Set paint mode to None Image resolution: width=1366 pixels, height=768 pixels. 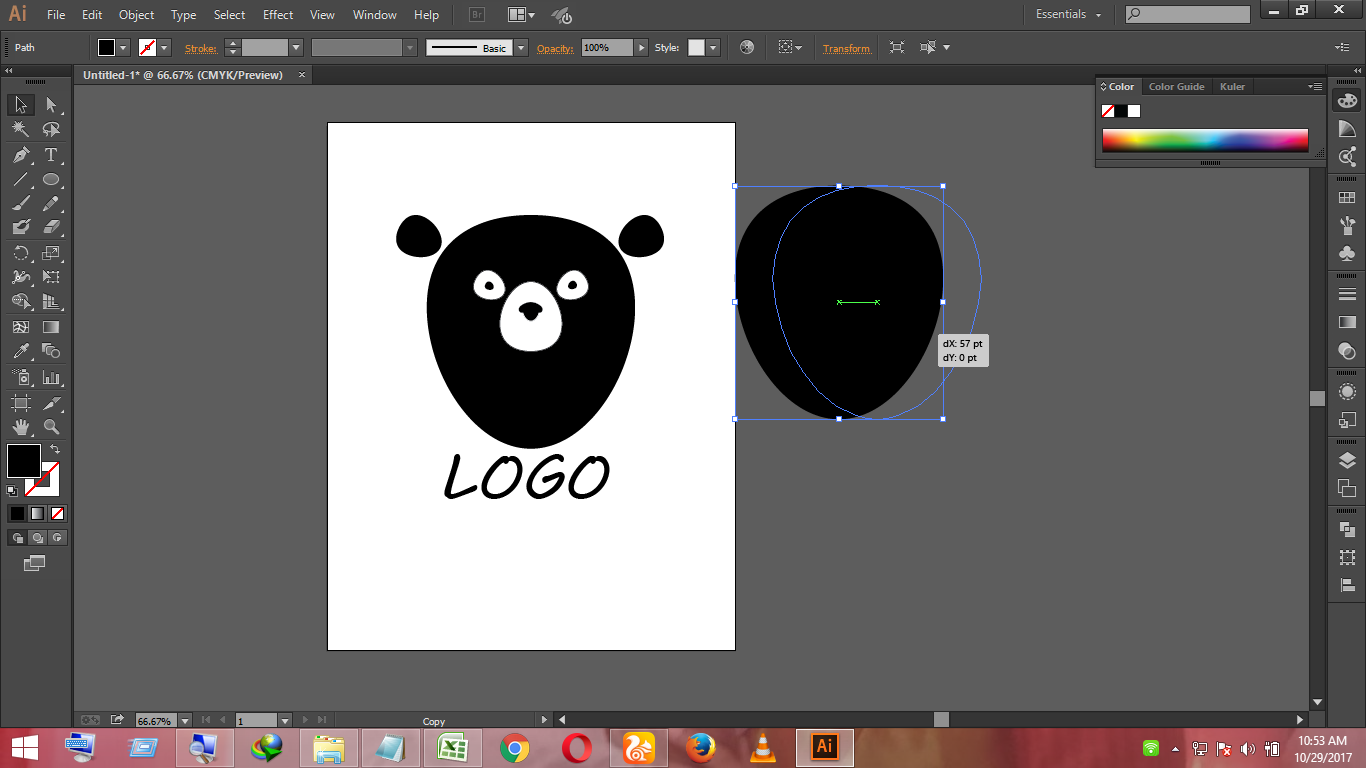click(x=57, y=513)
